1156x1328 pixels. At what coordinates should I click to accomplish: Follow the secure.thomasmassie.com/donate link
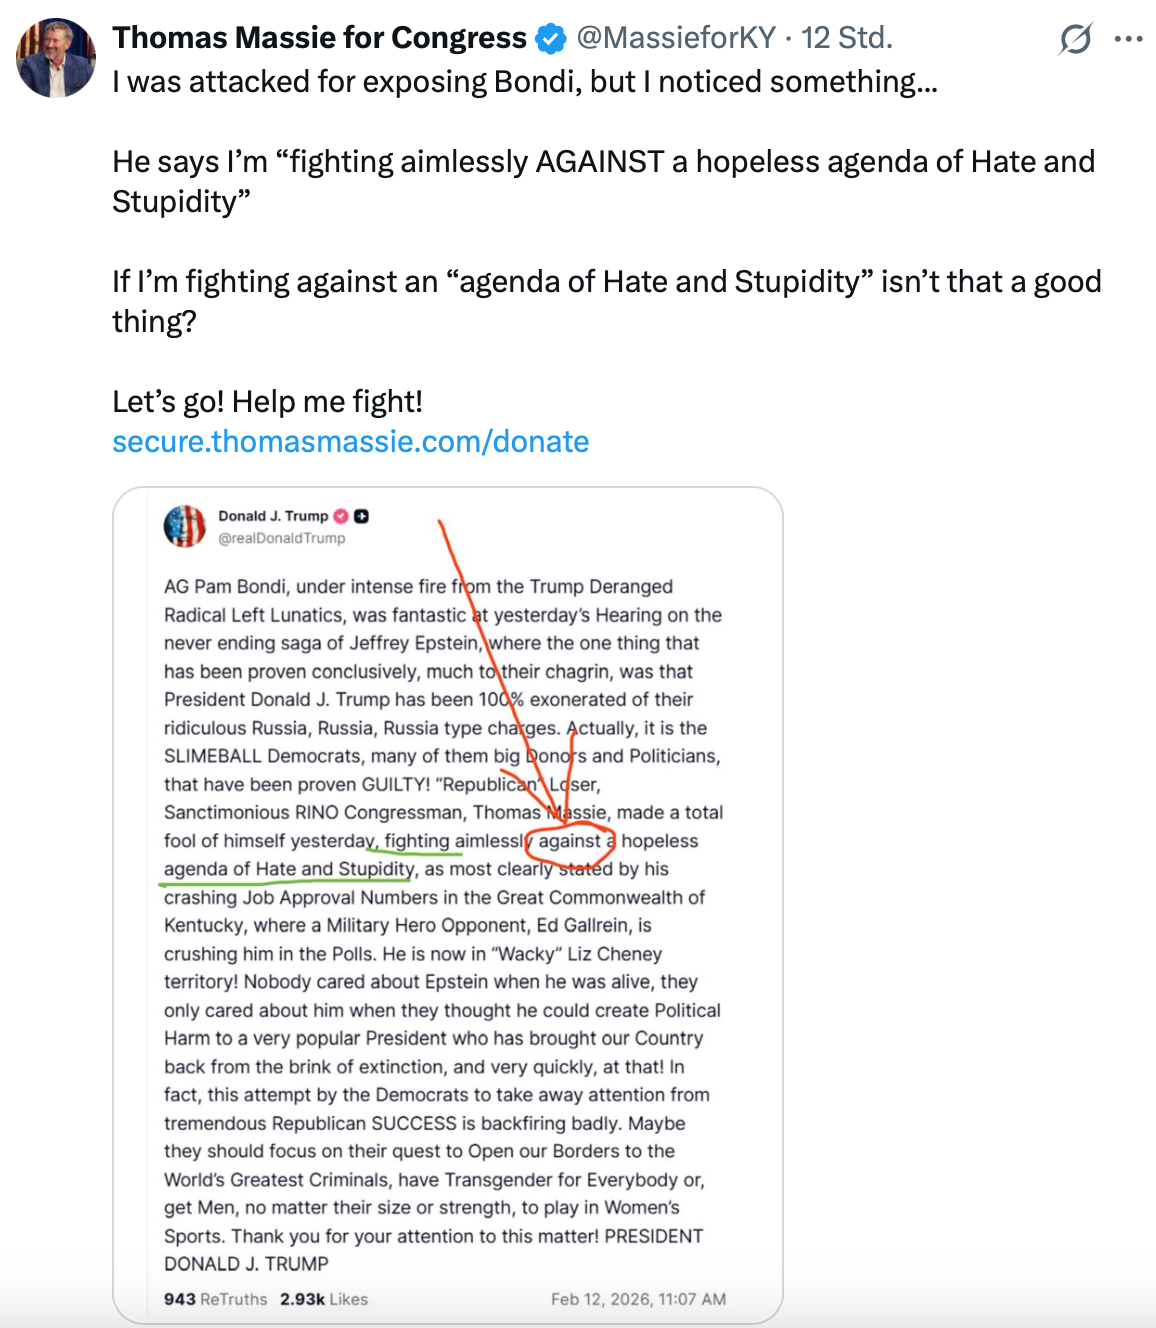350,442
